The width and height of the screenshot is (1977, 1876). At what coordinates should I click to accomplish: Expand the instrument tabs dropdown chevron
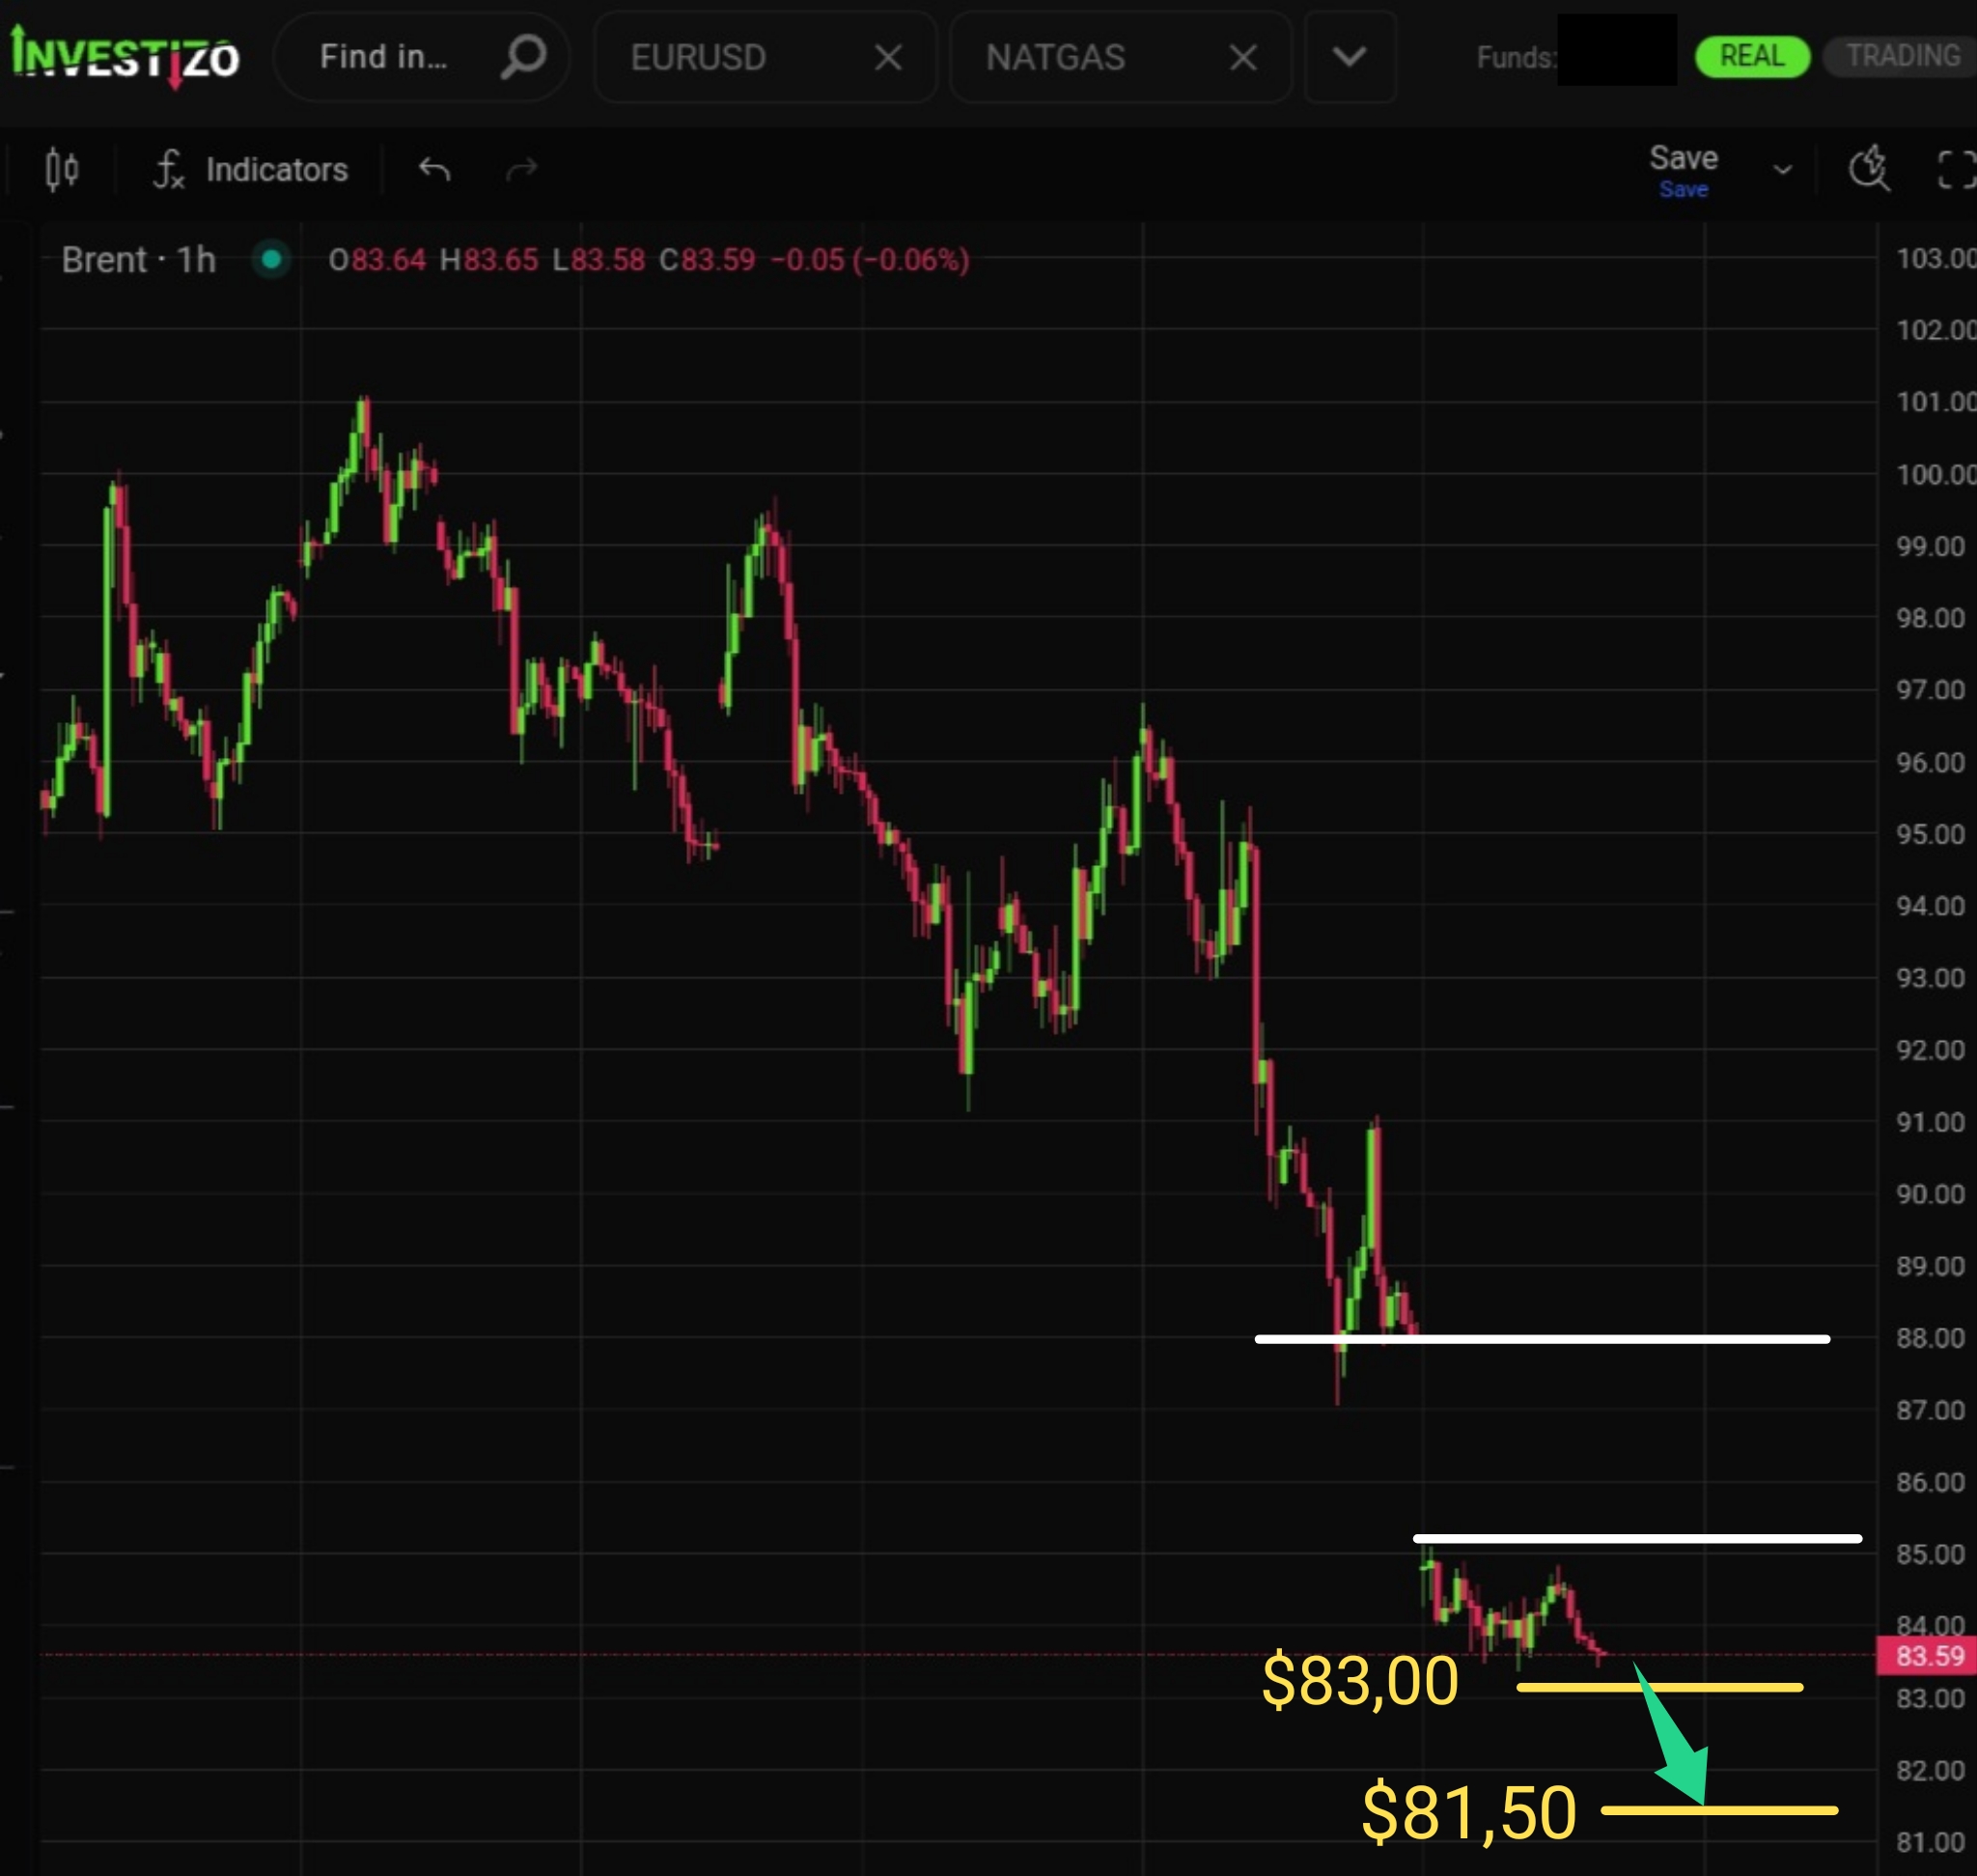pyautogui.click(x=1350, y=57)
